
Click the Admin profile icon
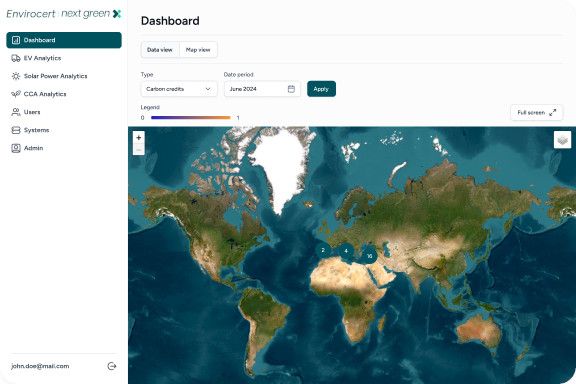tap(16, 148)
